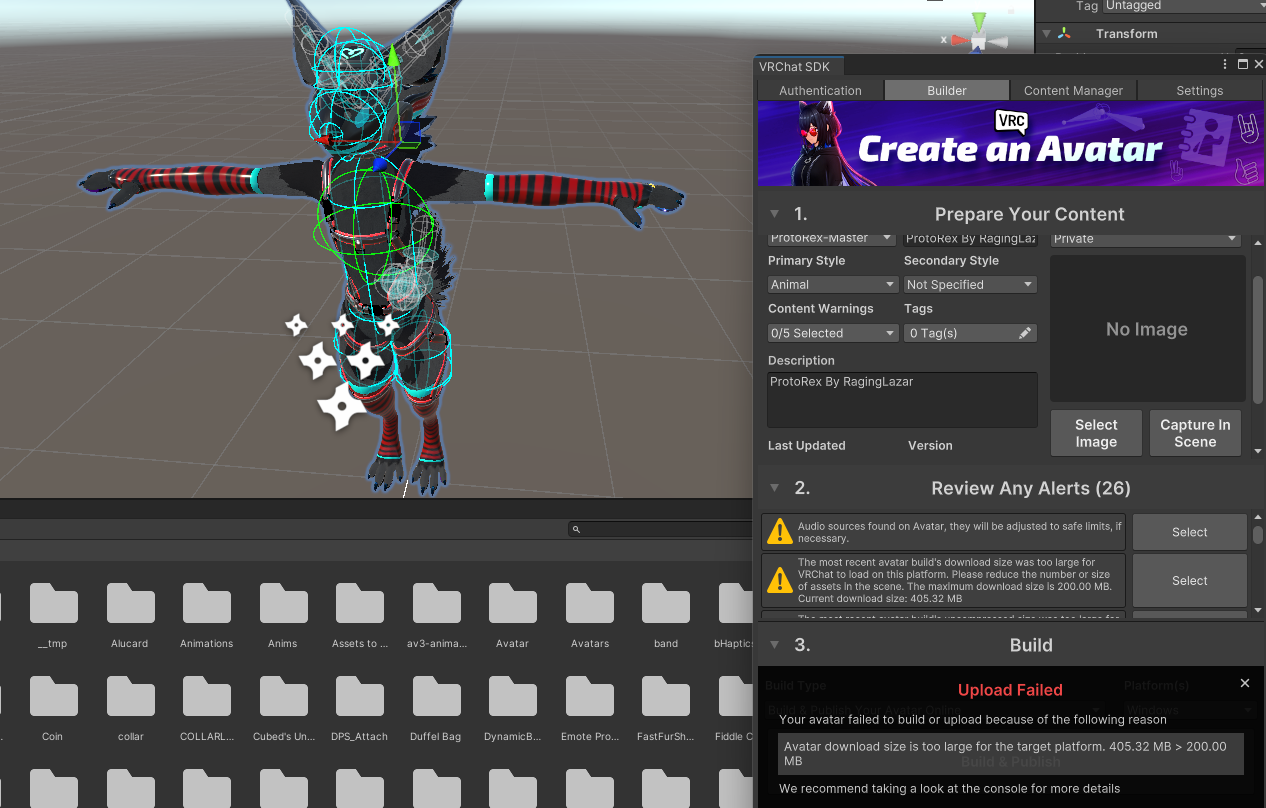This screenshot has height=808, width=1266.
Task: Open the Cubed's Un... folder
Action: click(x=283, y=698)
